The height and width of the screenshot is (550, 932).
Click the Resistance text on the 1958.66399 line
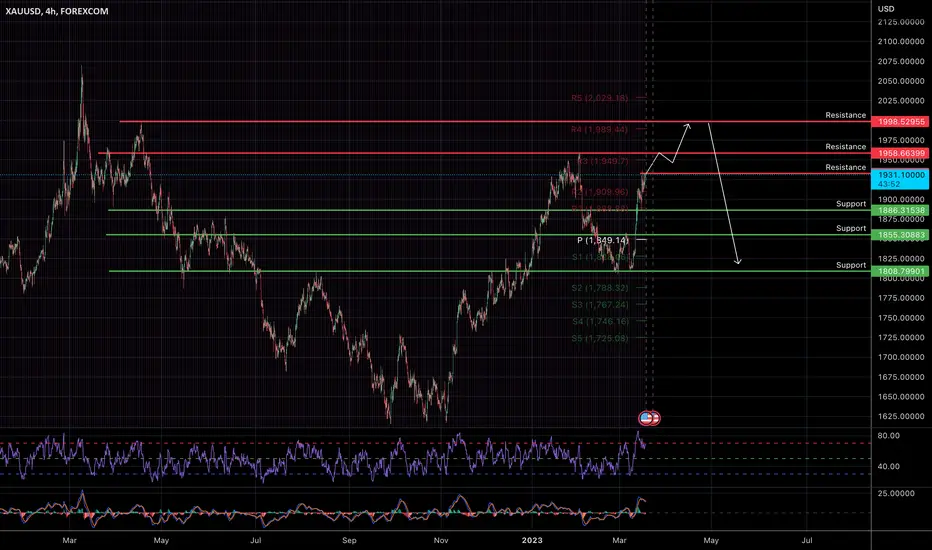(x=845, y=147)
